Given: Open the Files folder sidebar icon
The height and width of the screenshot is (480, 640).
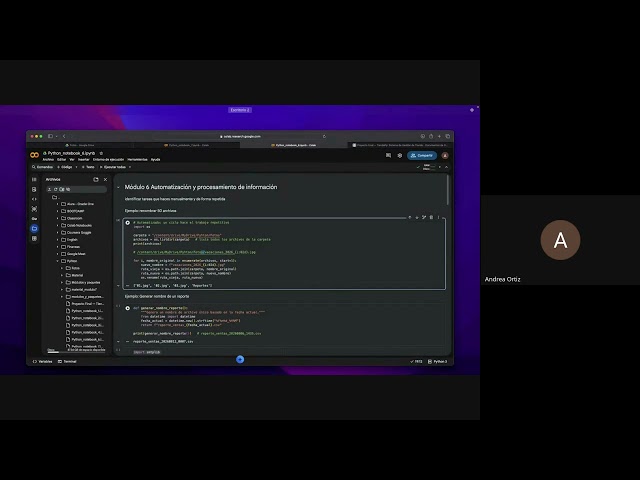Looking at the screenshot, I should point(34,229).
